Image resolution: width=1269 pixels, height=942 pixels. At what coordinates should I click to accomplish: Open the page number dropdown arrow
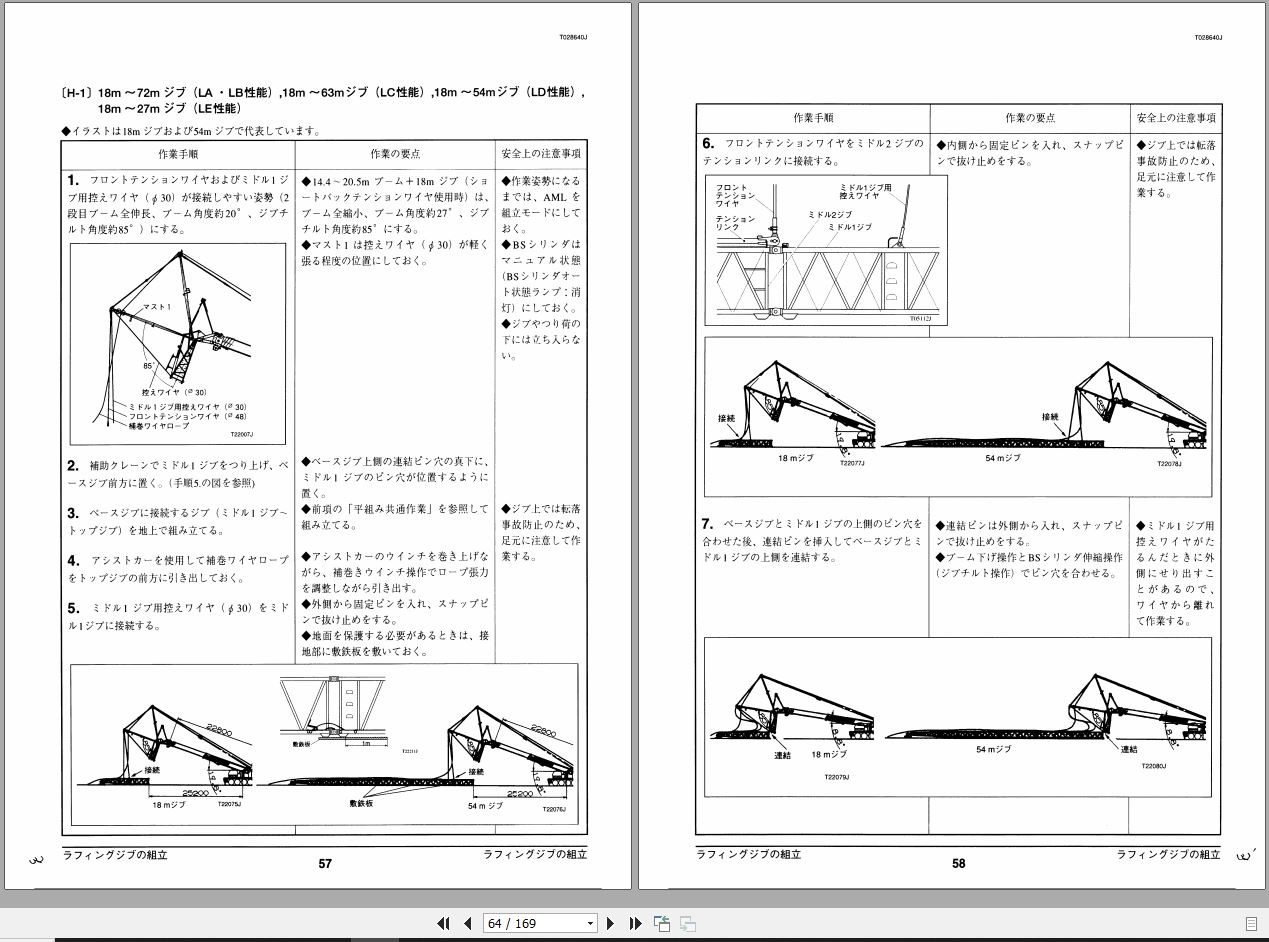pos(590,924)
